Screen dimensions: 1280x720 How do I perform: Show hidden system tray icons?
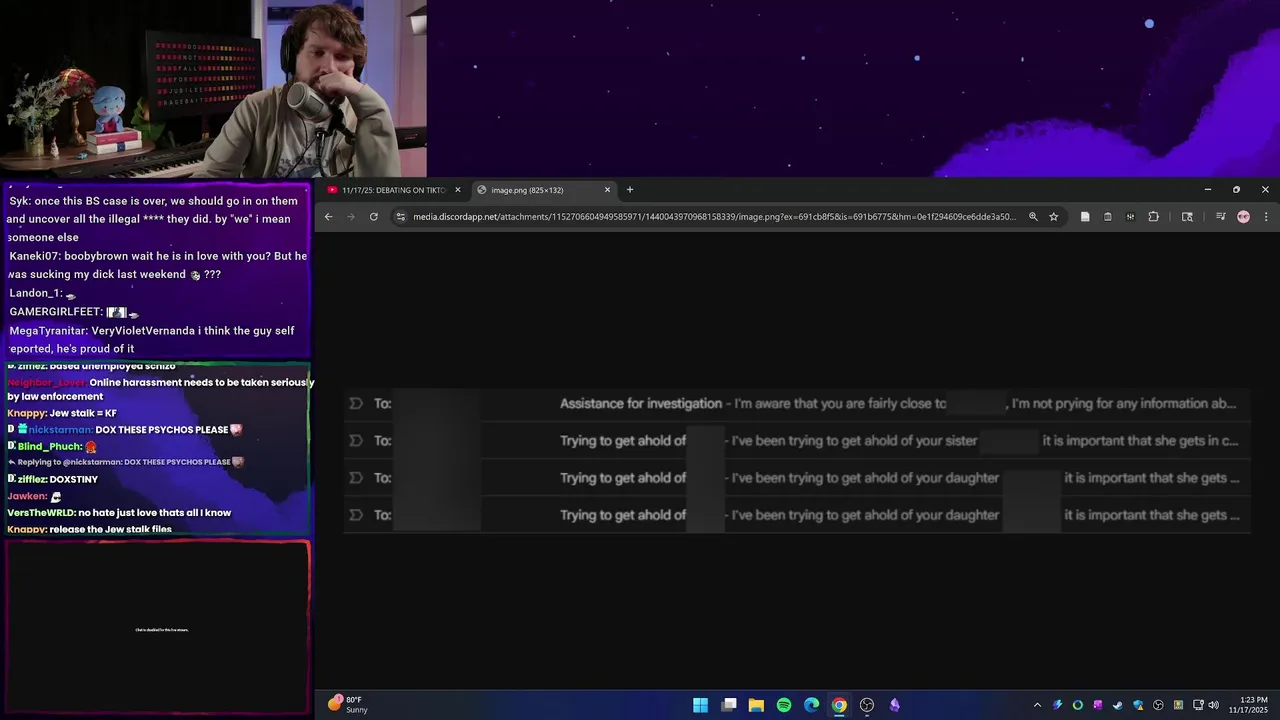[1037, 705]
